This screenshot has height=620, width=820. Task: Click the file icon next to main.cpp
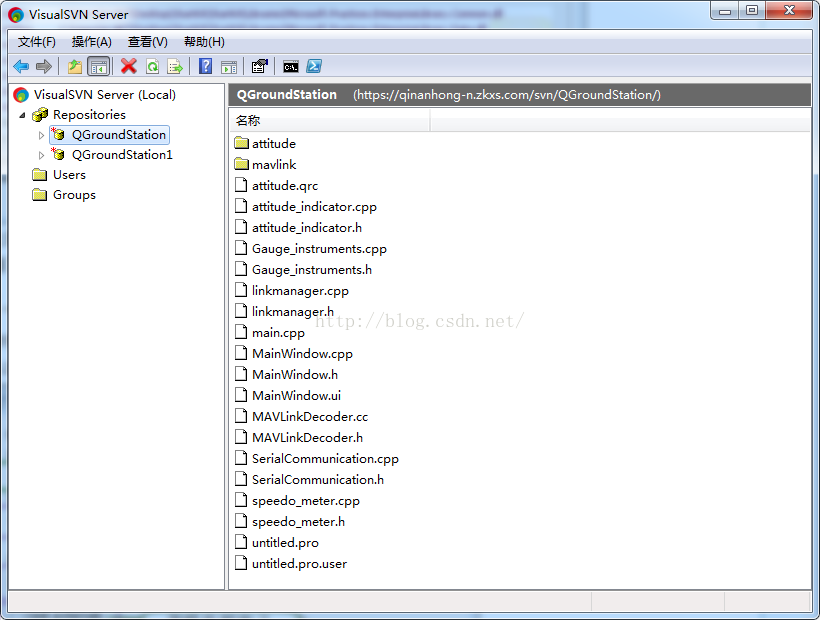pos(241,332)
